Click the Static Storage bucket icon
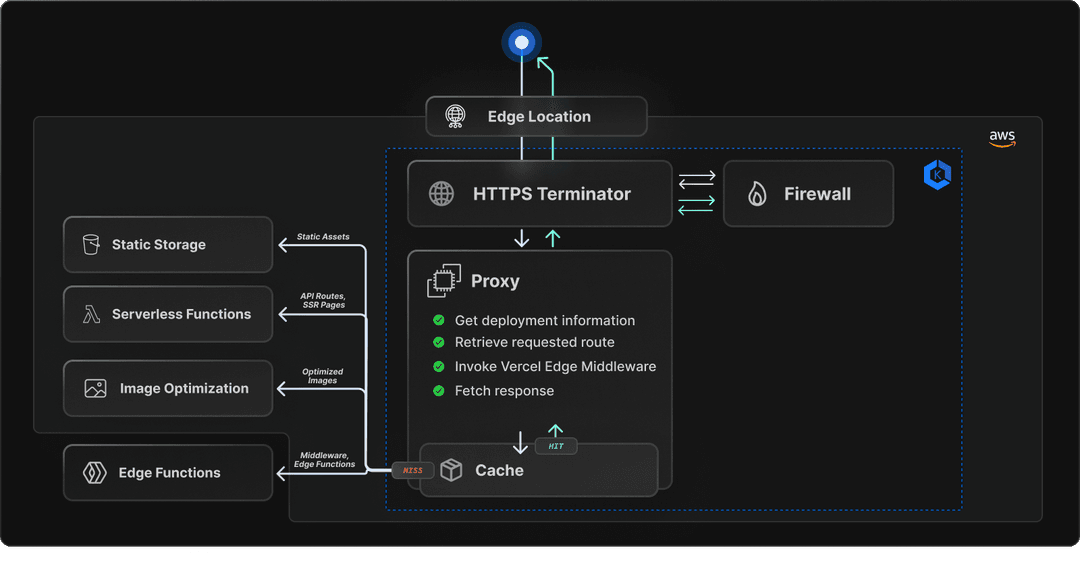Image resolution: width=1080 pixels, height=562 pixels. 91,244
